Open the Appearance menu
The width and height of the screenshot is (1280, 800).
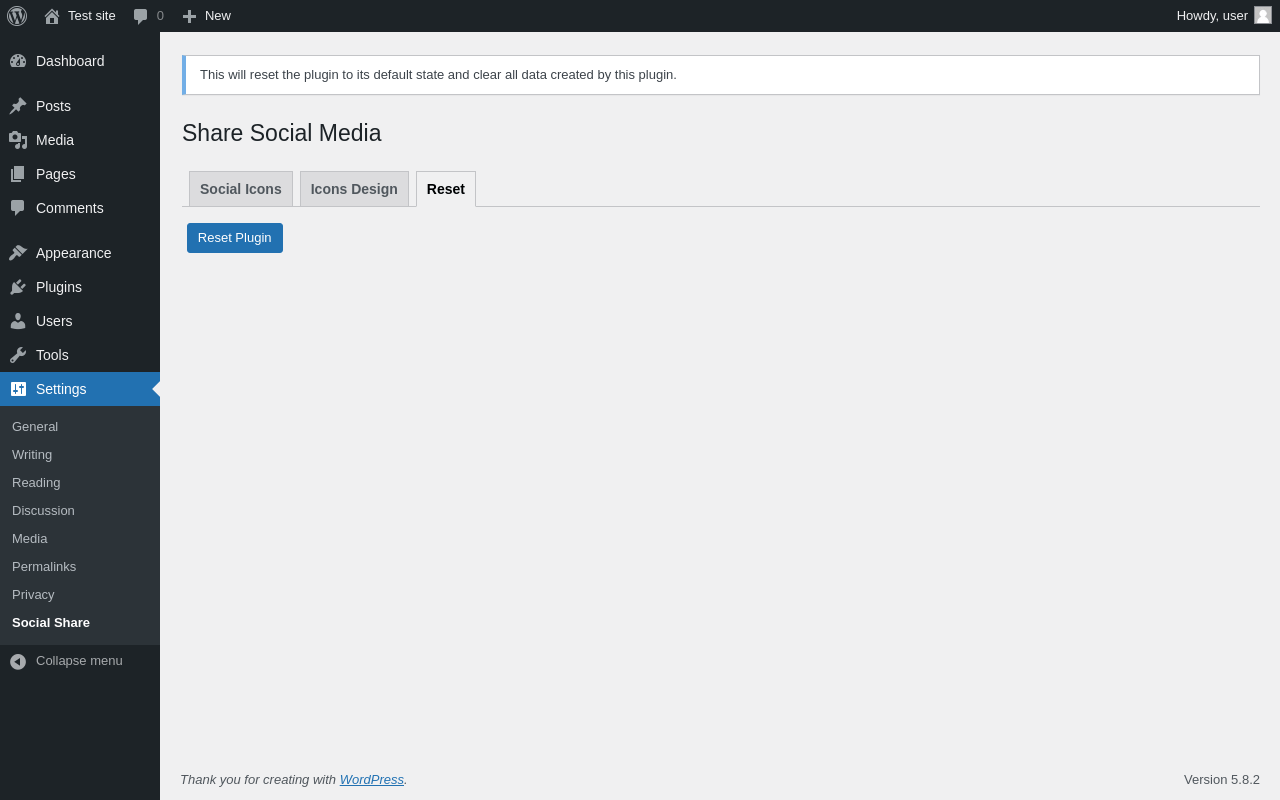click(80, 253)
